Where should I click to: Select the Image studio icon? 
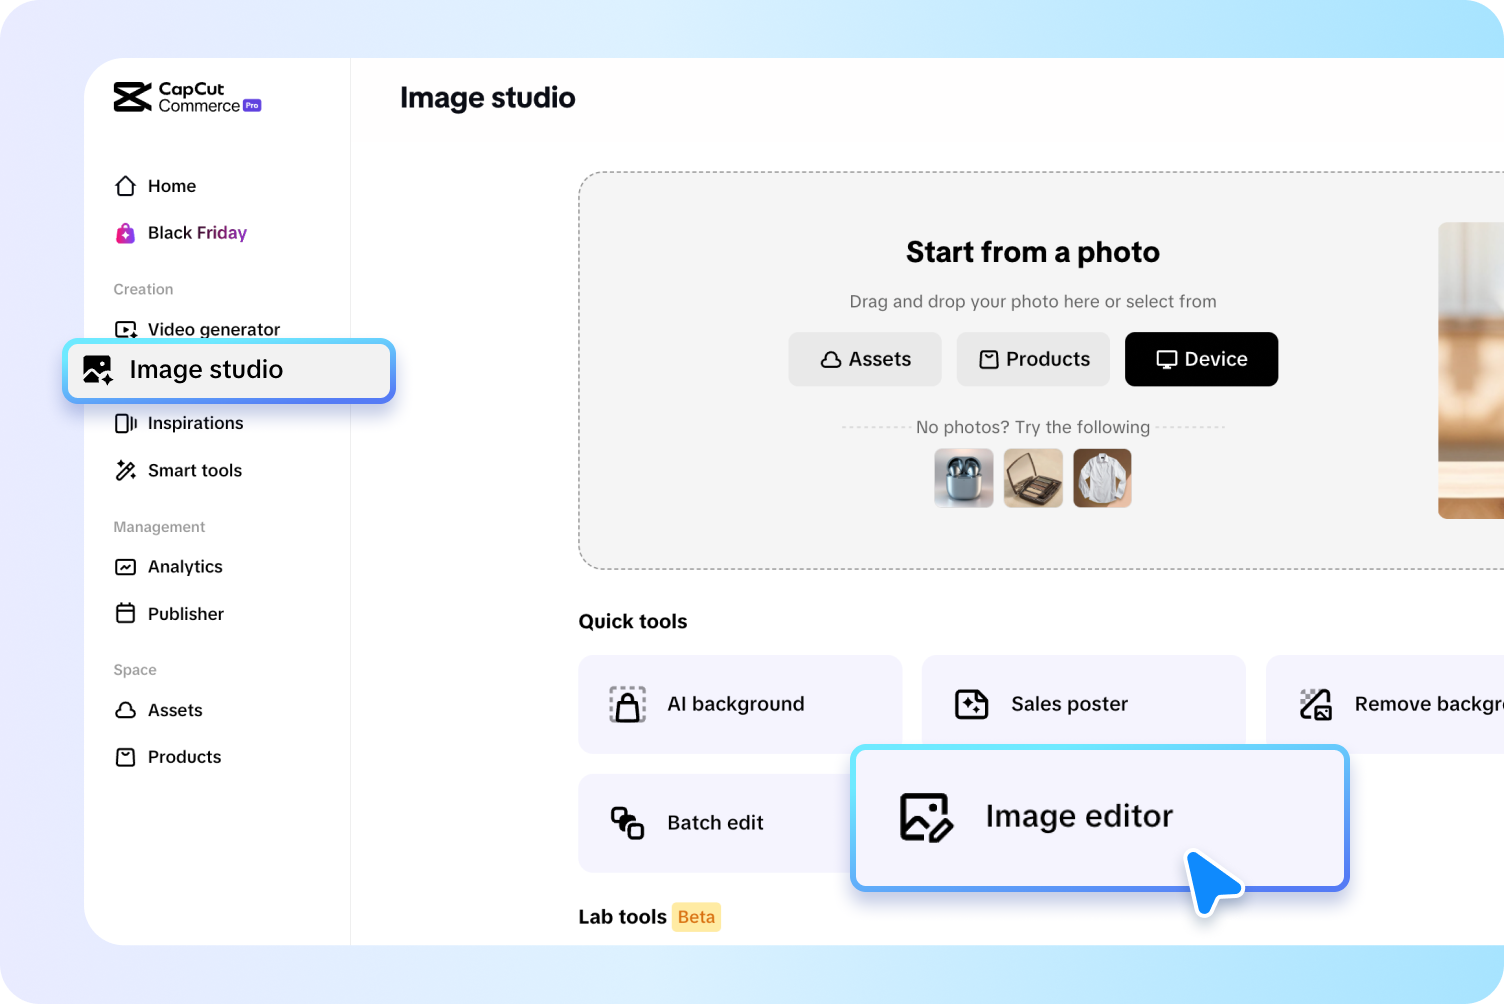(96, 369)
